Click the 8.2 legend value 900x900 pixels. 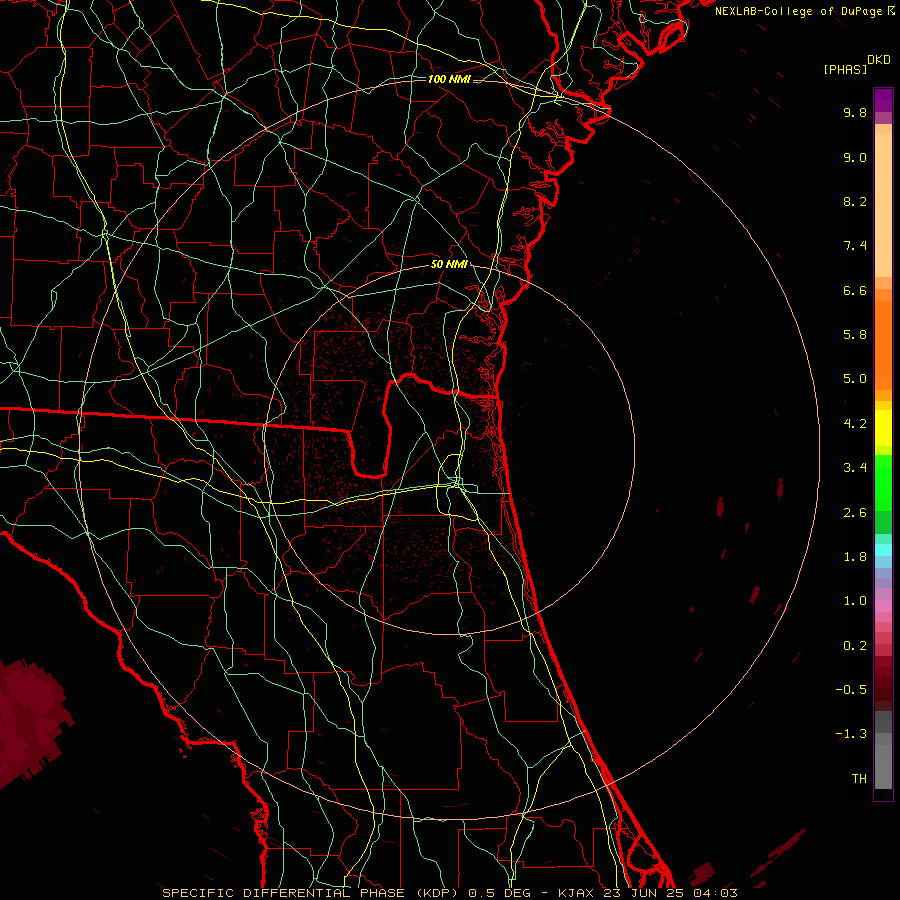pyautogui.click(x=855, y=201)
